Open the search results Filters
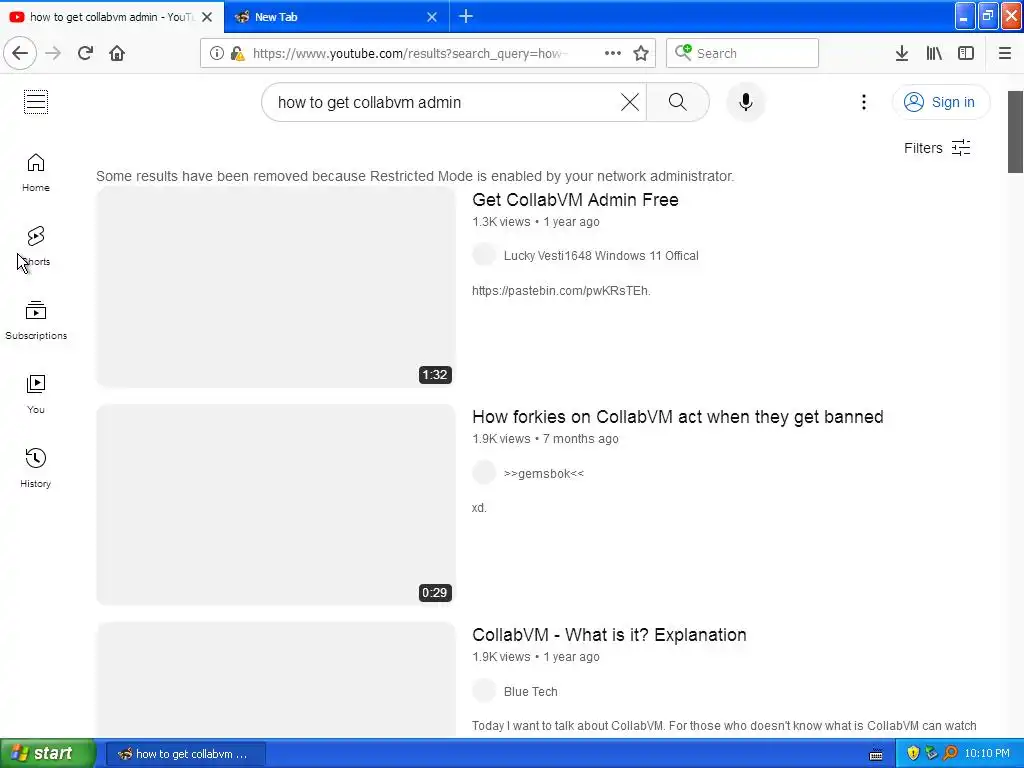This screenshot has height=768, width=1024. coord(936,148)
